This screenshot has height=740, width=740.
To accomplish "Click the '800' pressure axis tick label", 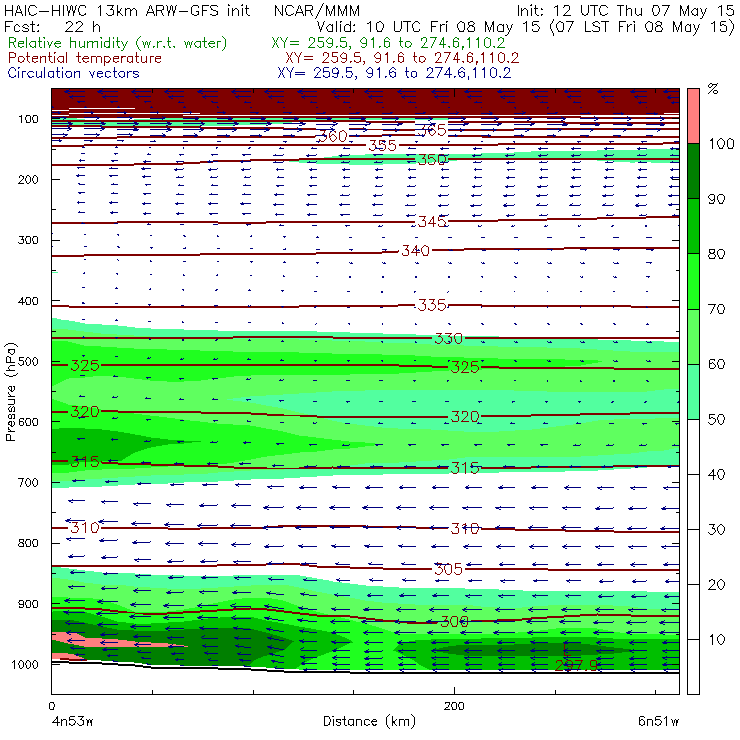I will 28,543.
